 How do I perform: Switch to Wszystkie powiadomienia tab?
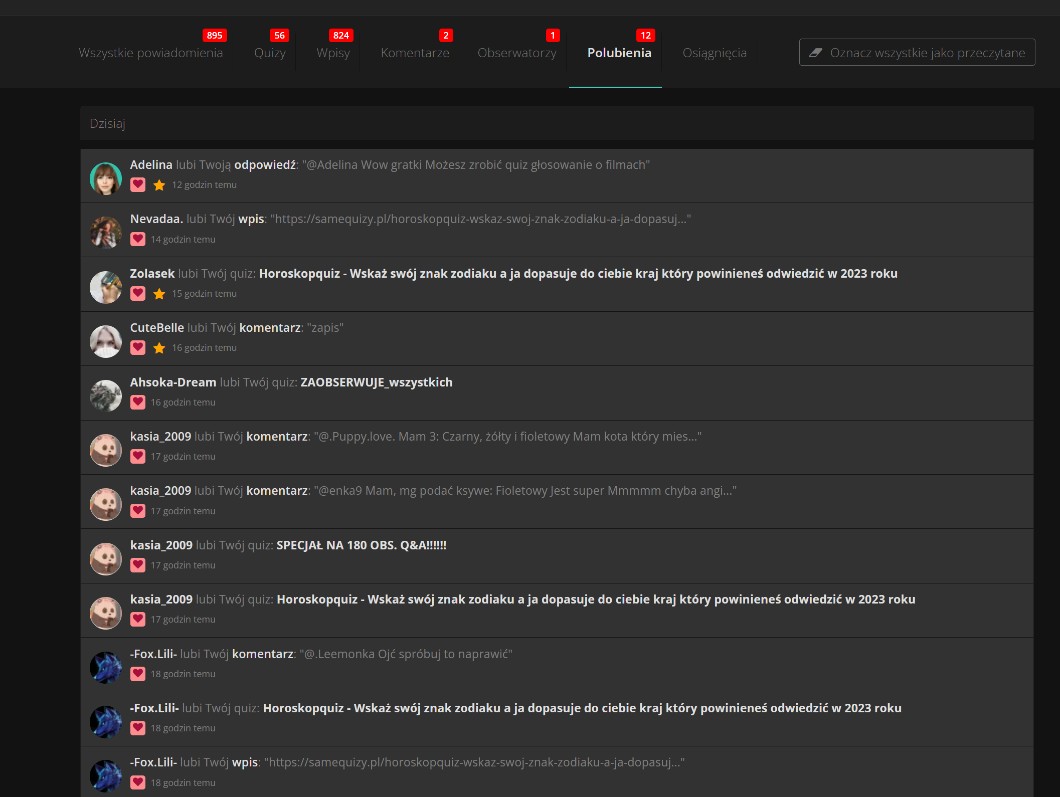[x=150, y=53]
